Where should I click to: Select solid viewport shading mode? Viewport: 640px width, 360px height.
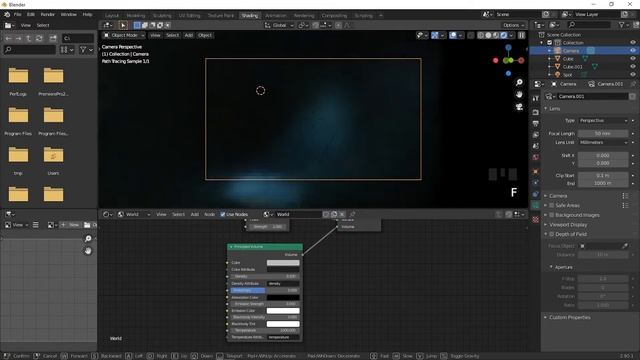488,36
